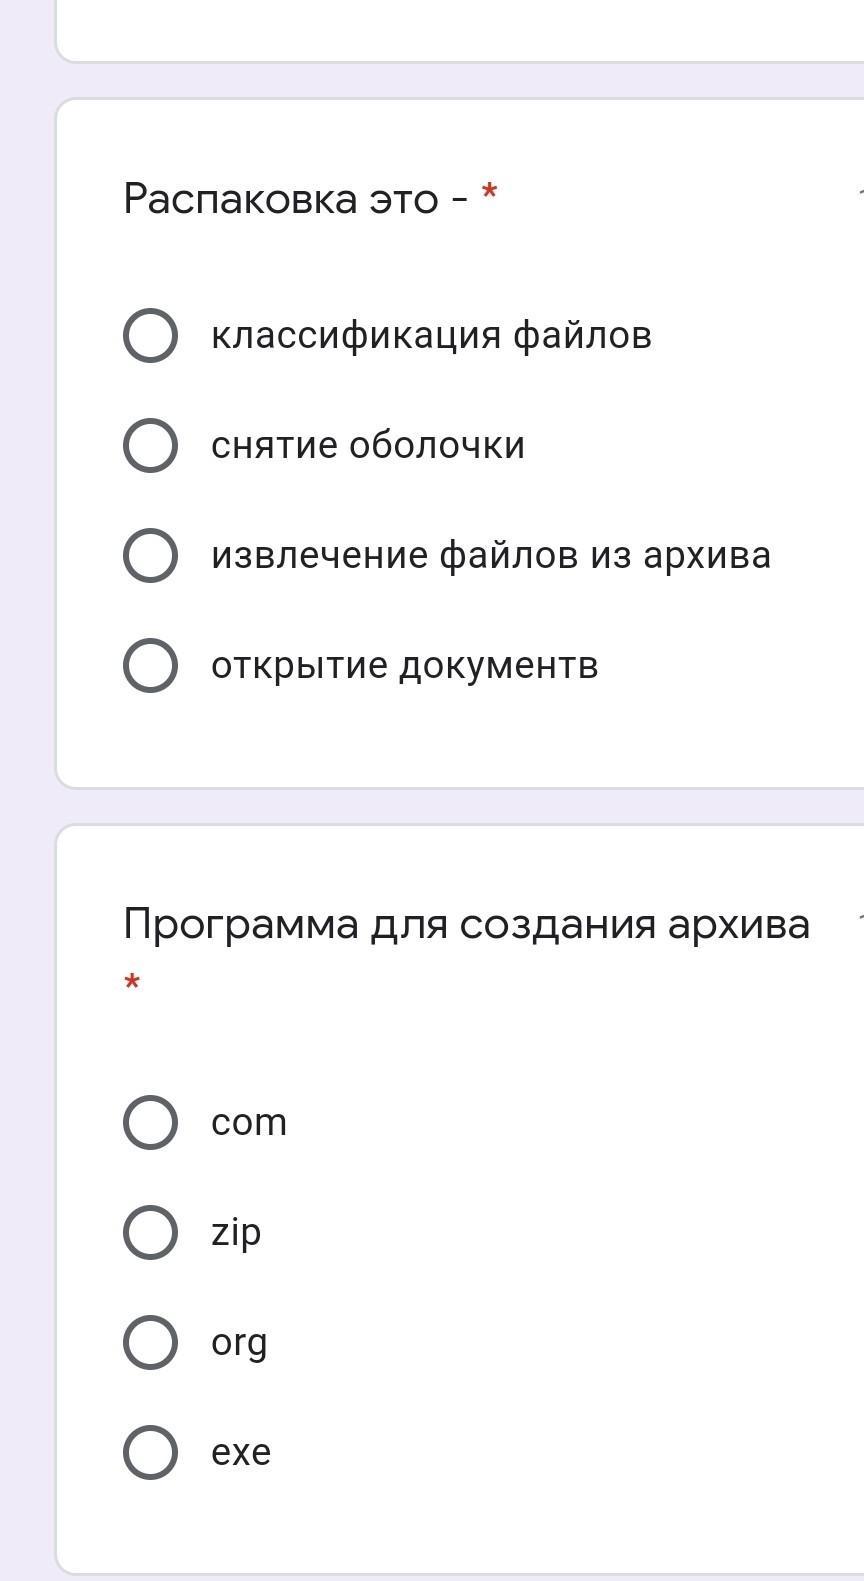Click the 'zip' option label text
This screenshot has height=1581, width=864.
pos(236,1232)
